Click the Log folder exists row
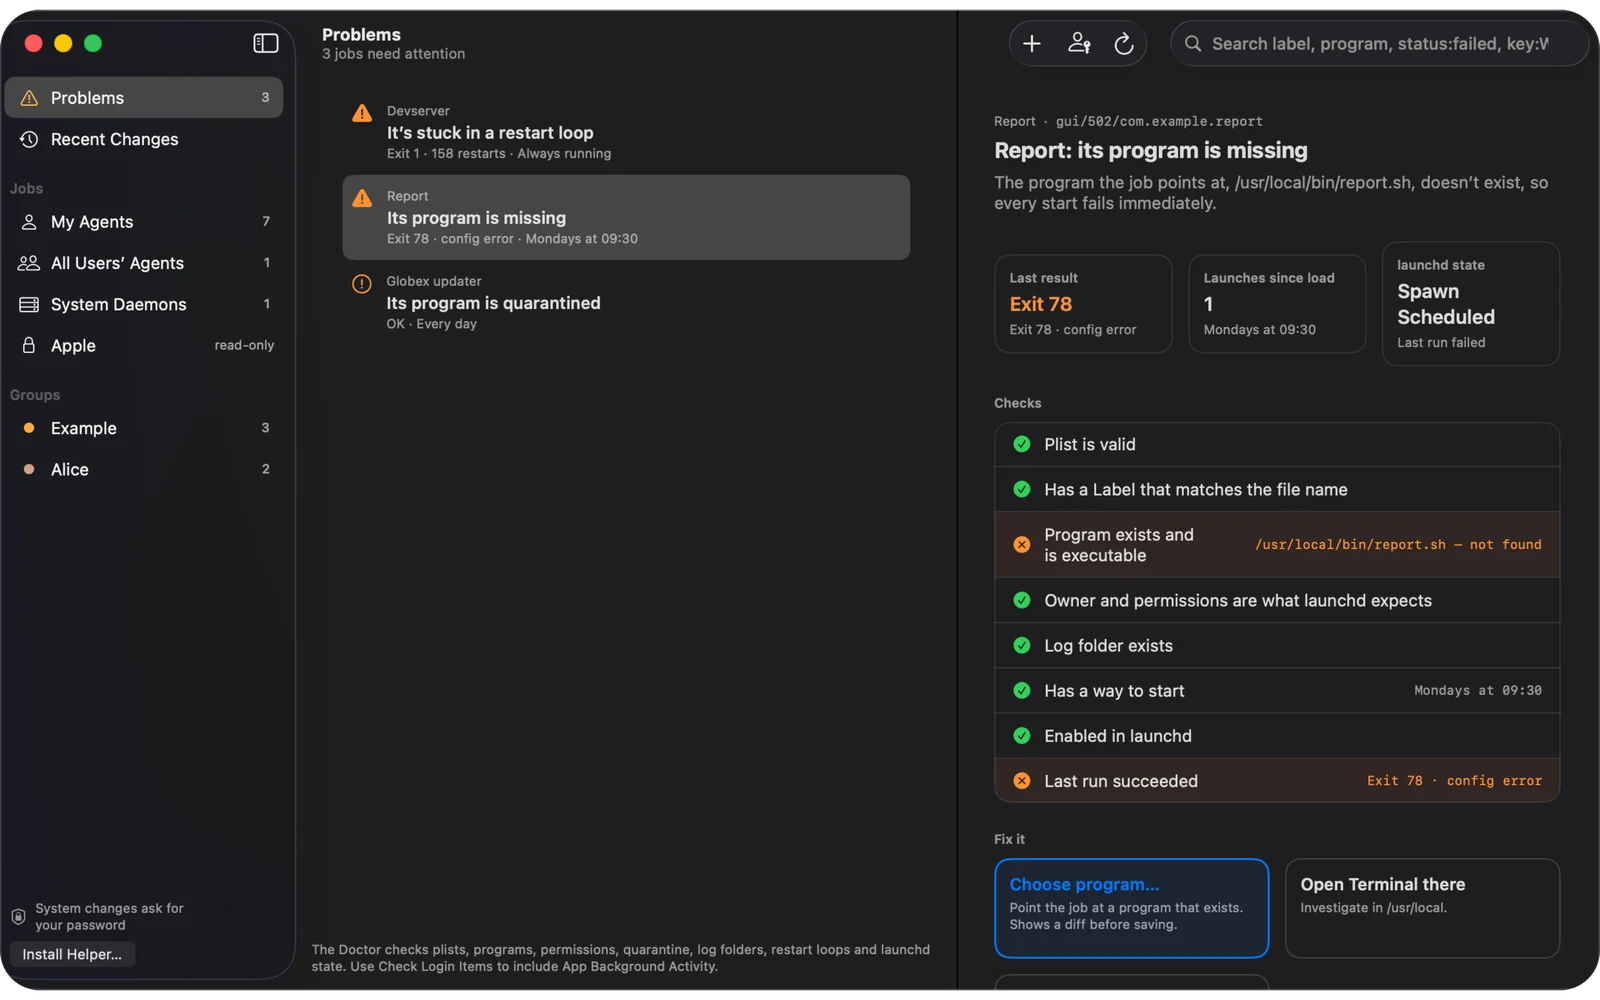The image size is (1600, 1000). [x=1277, y=645]
